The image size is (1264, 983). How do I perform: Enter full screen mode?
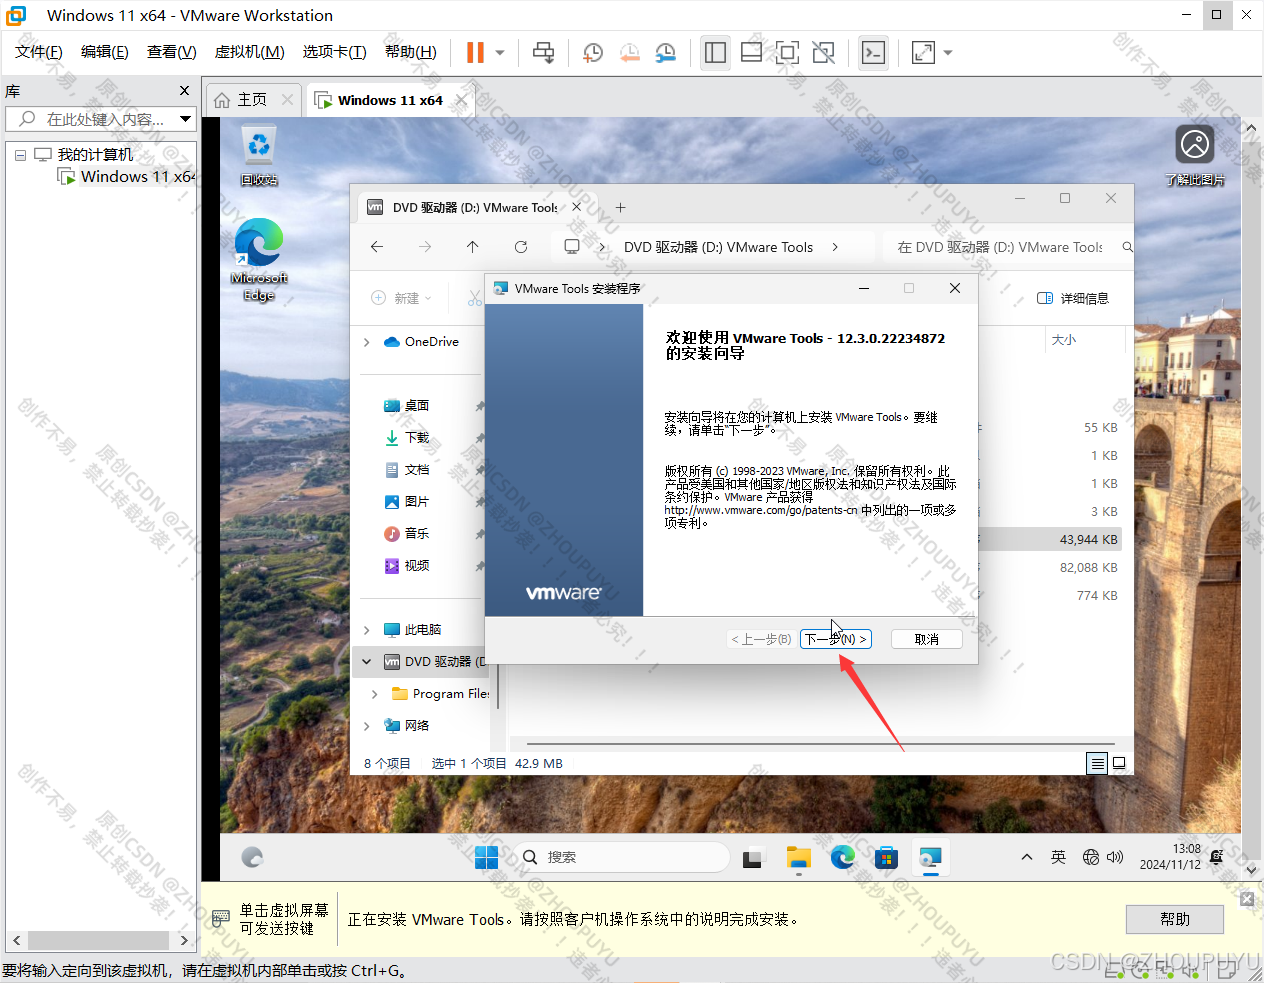[x=787, y=52]
